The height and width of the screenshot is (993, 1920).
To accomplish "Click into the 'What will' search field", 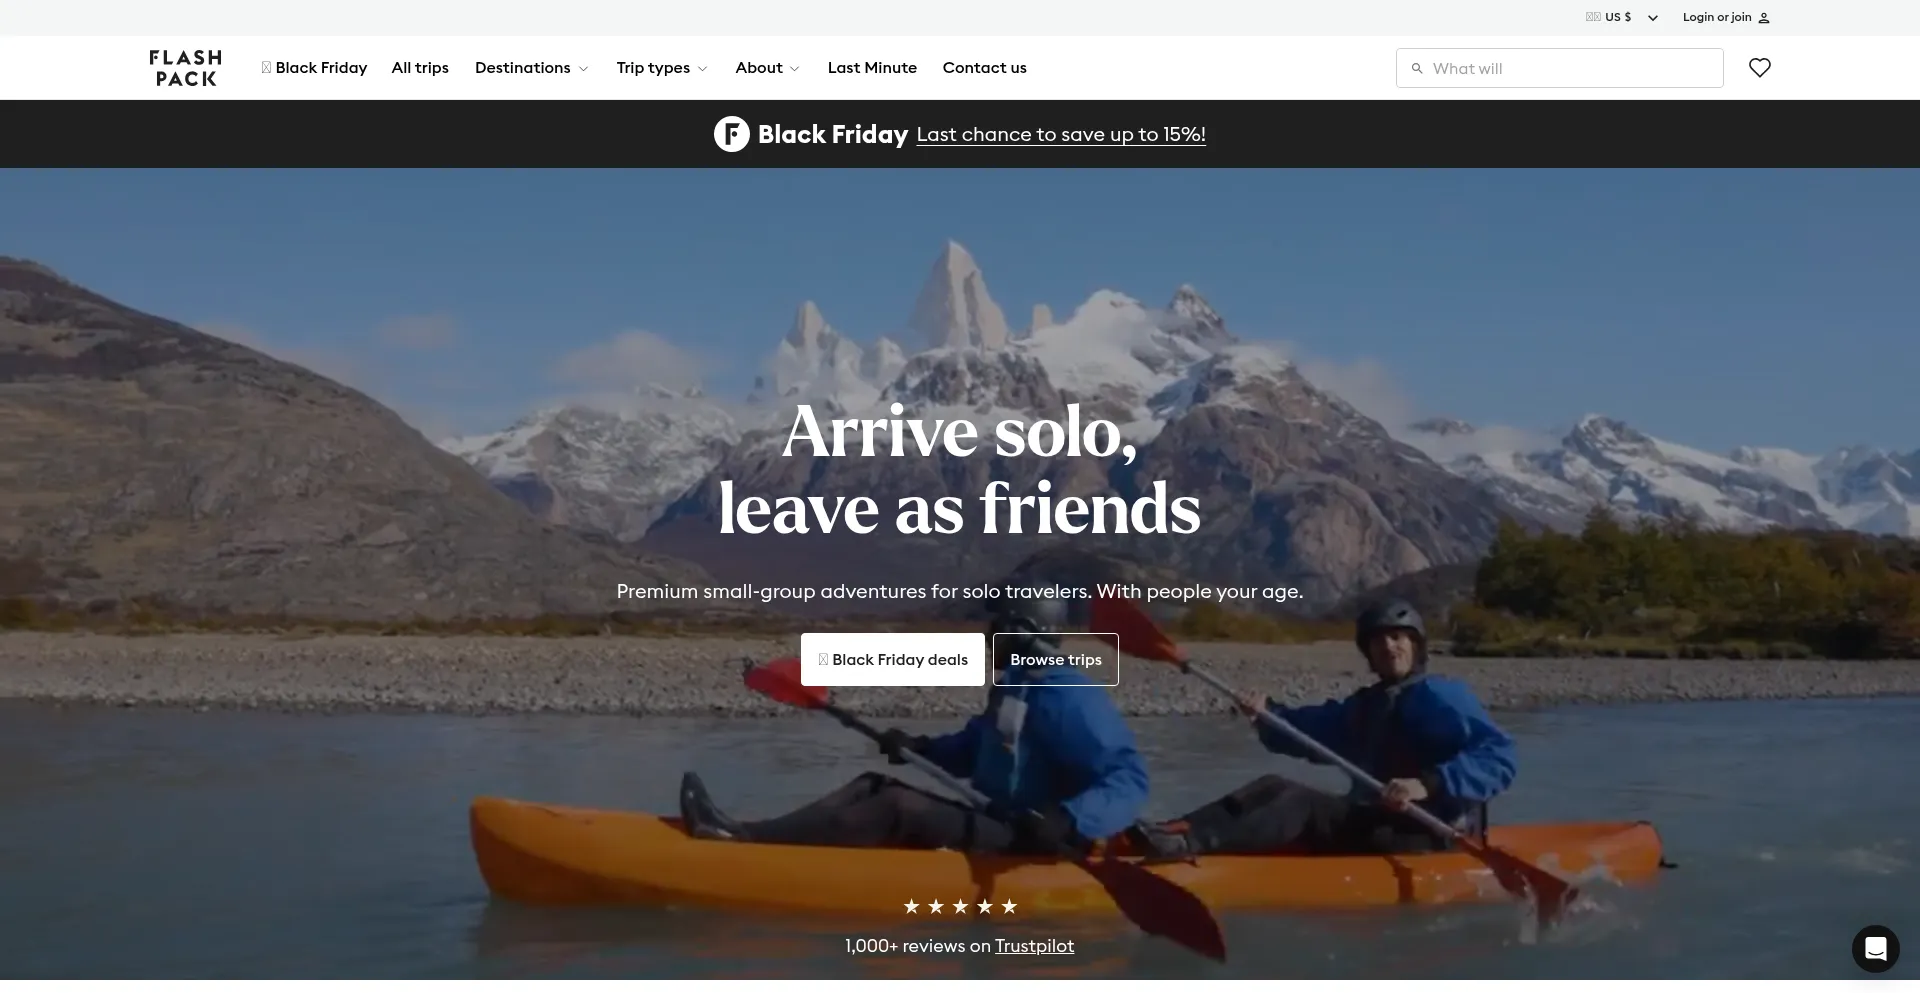I will [1560, 68].
